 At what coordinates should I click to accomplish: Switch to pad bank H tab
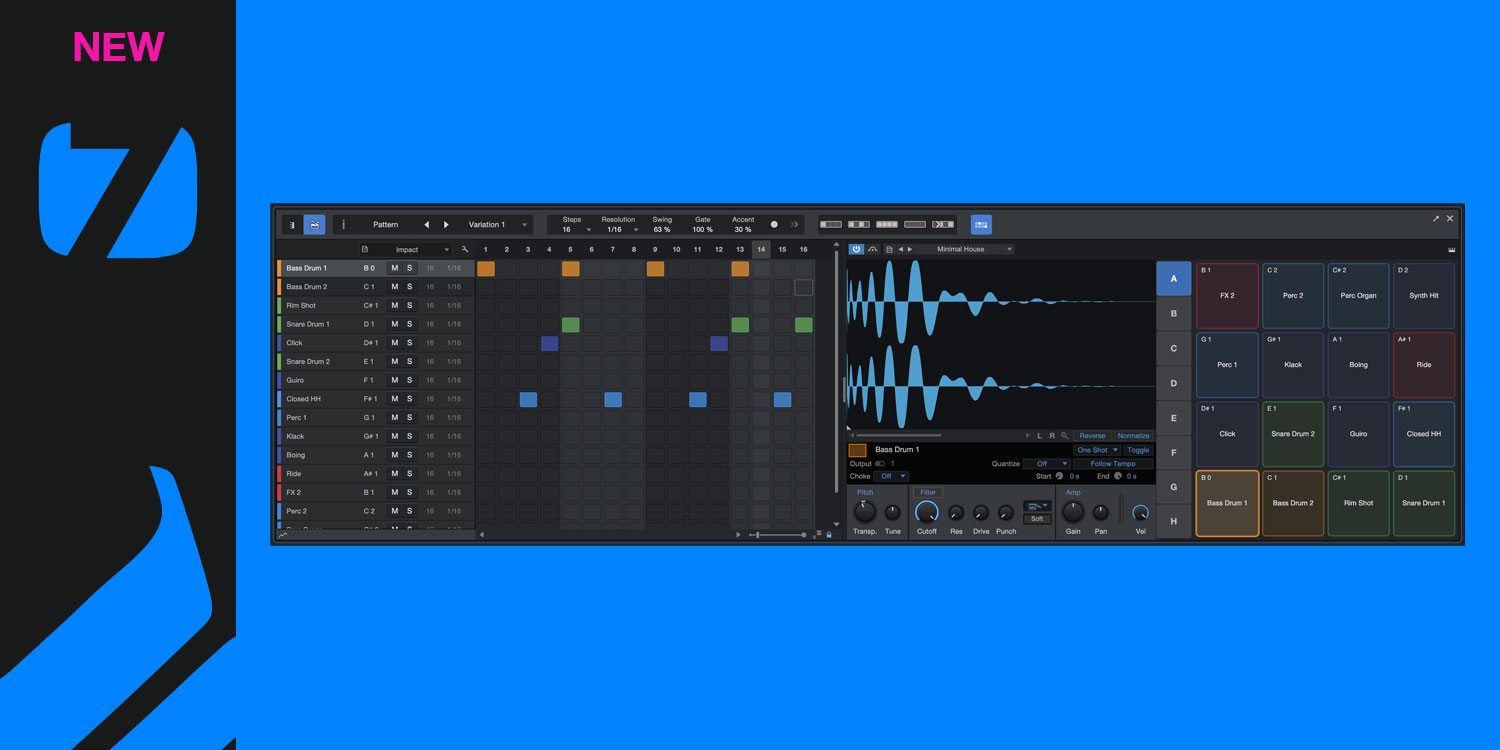(x=1174, y=522)
